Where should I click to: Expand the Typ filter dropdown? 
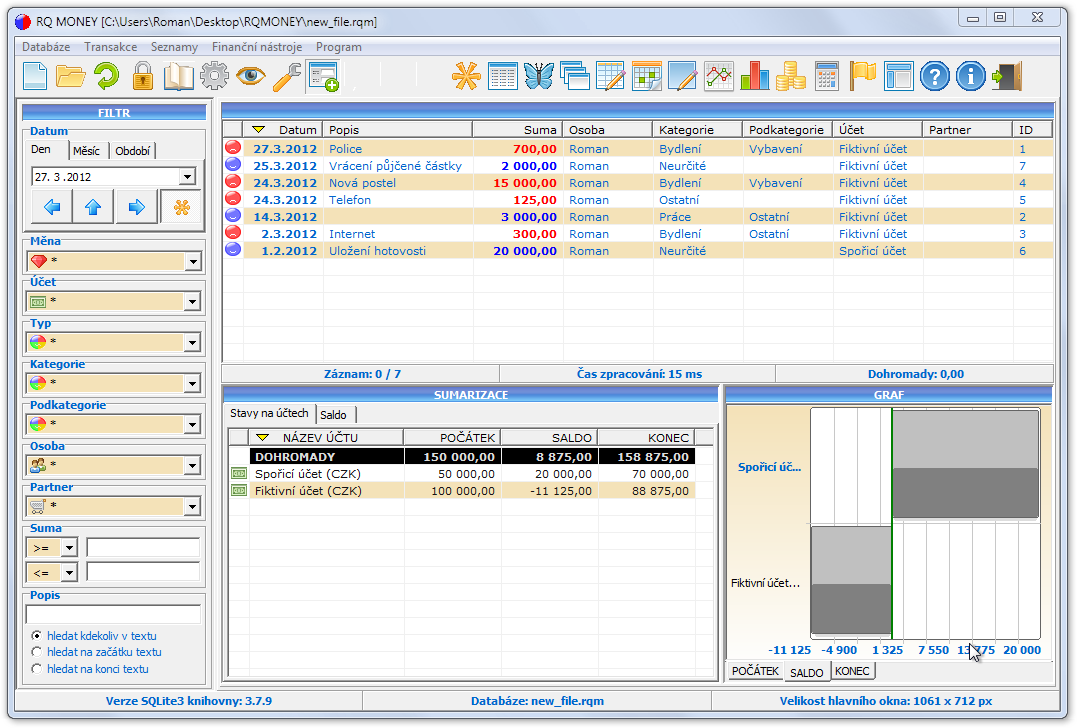(193, 342)
